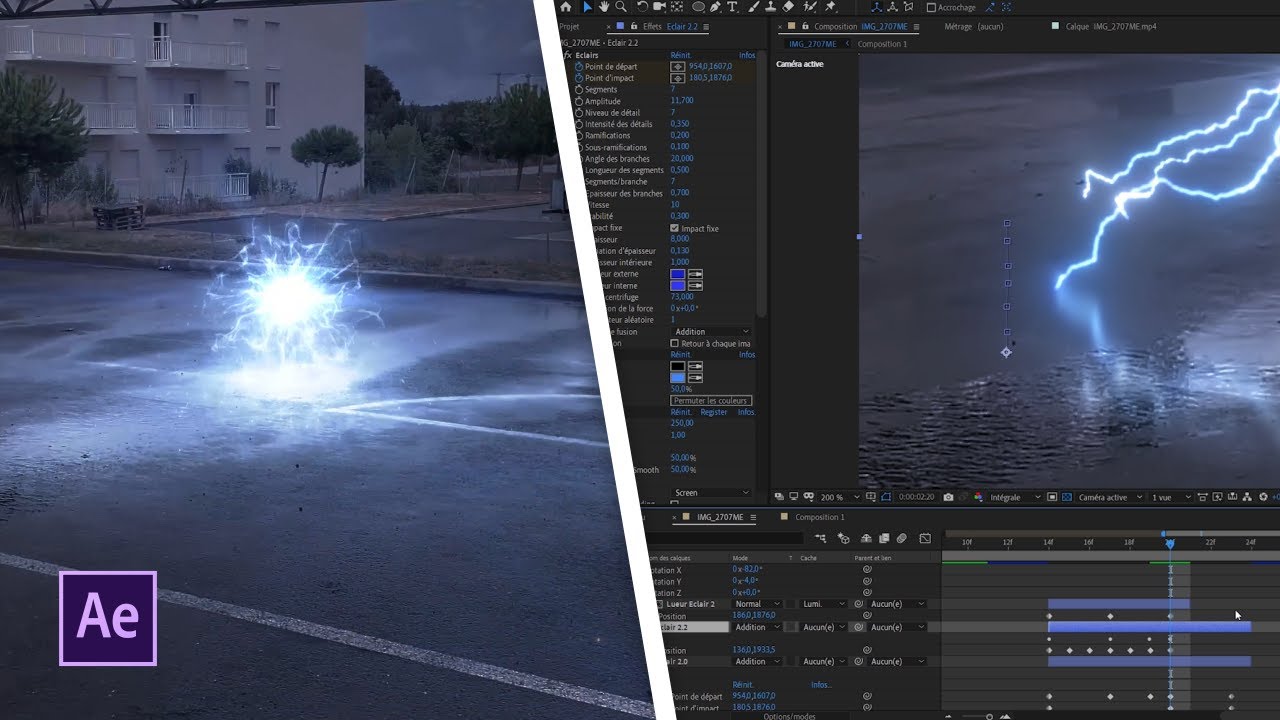Select the Puppet Pin tool

click(830, 7)
